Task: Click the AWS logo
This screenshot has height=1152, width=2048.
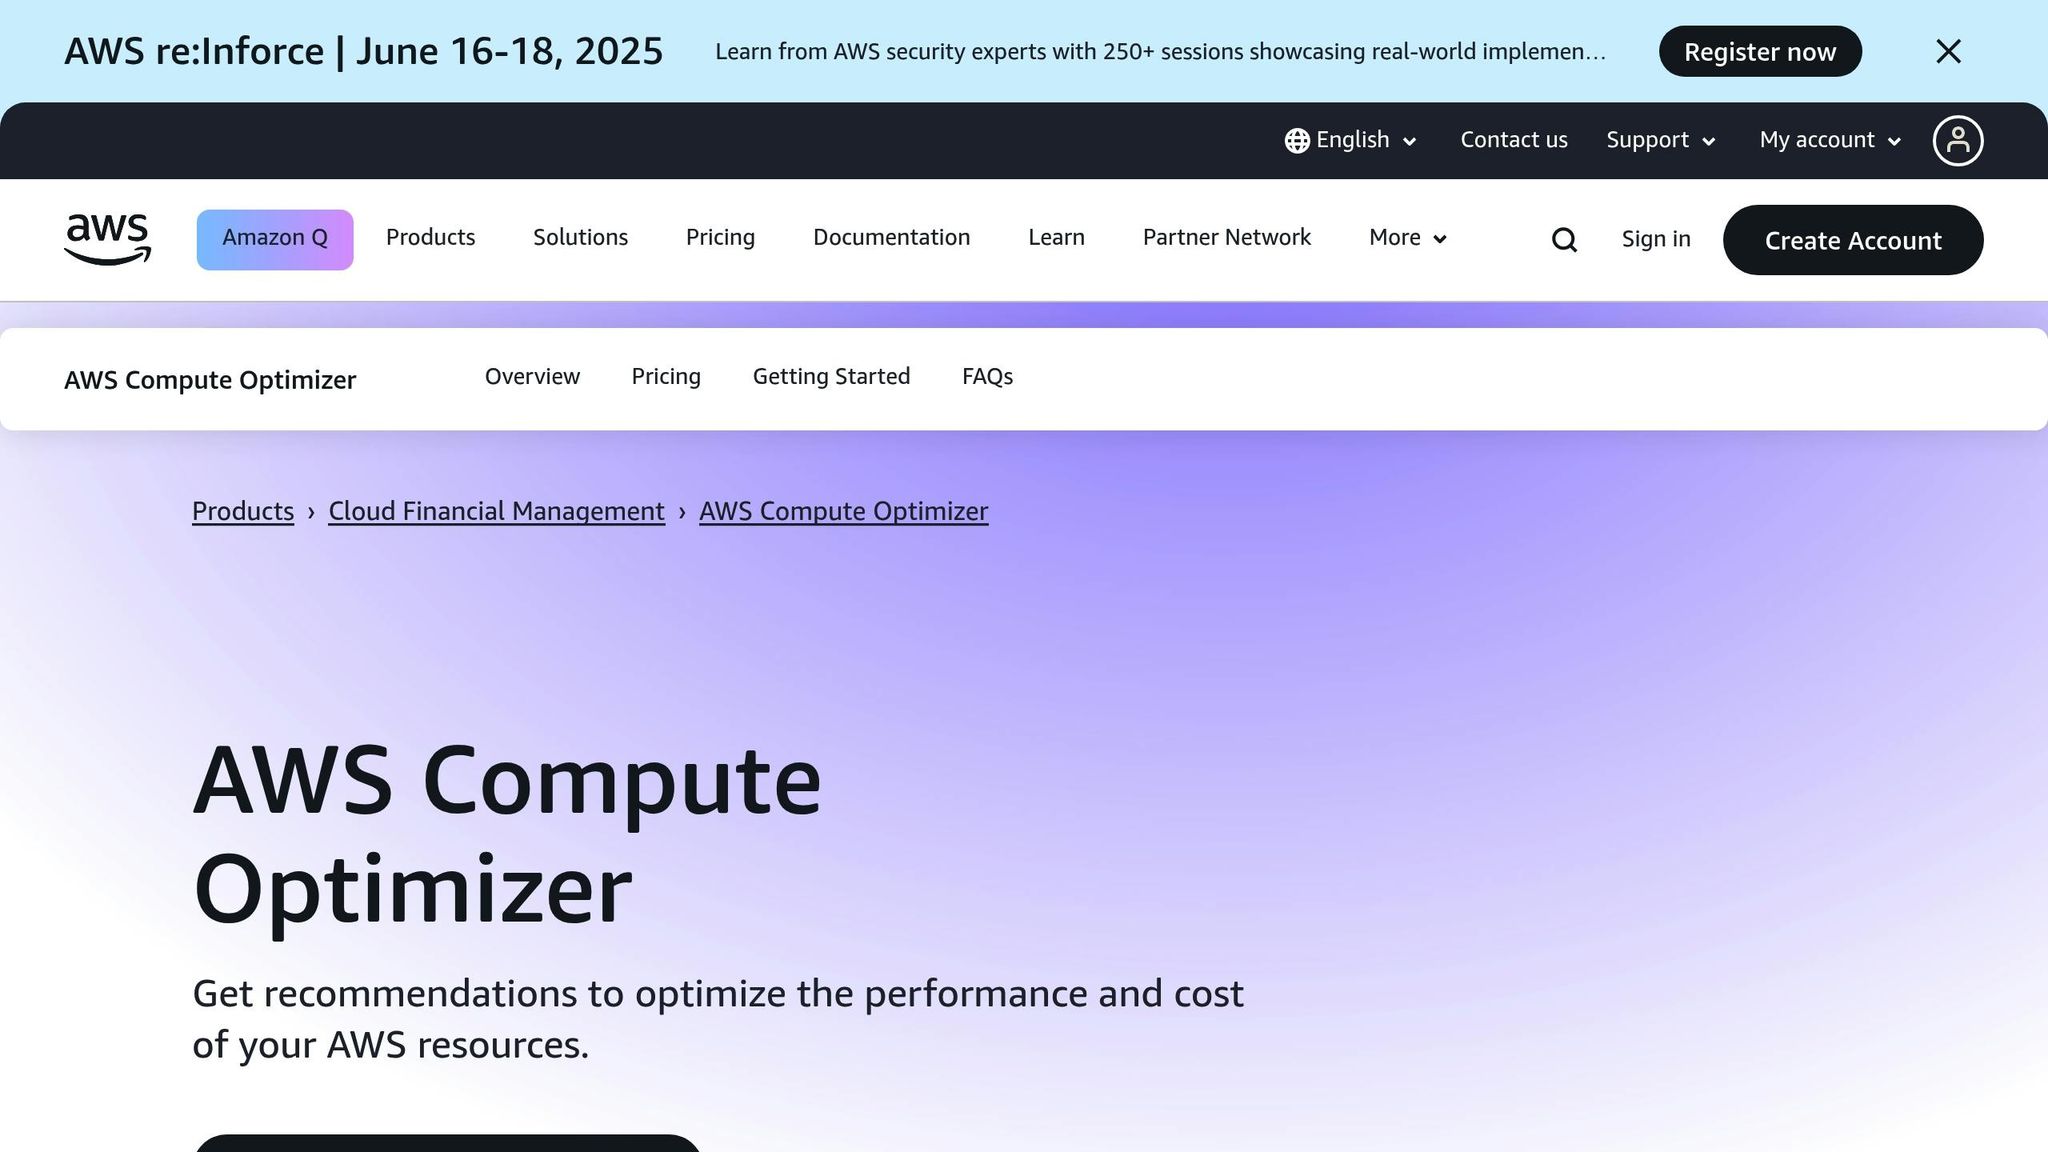Action: coord(108,239)
